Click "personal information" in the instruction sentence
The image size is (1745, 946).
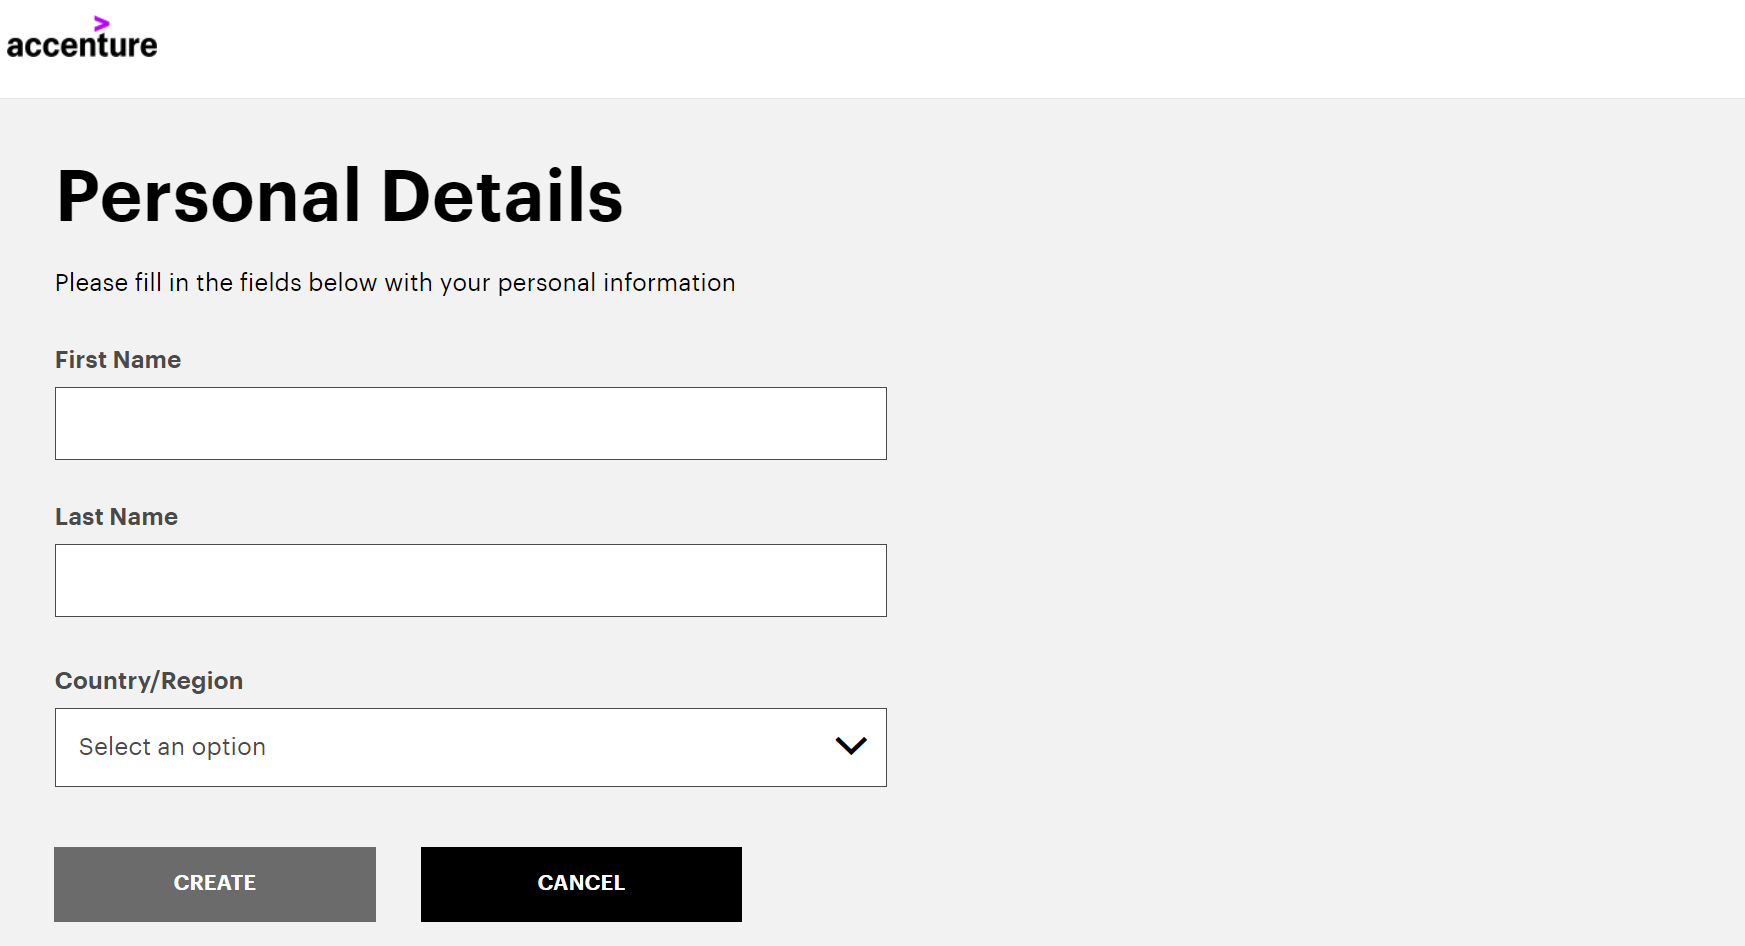click(616, 283)
